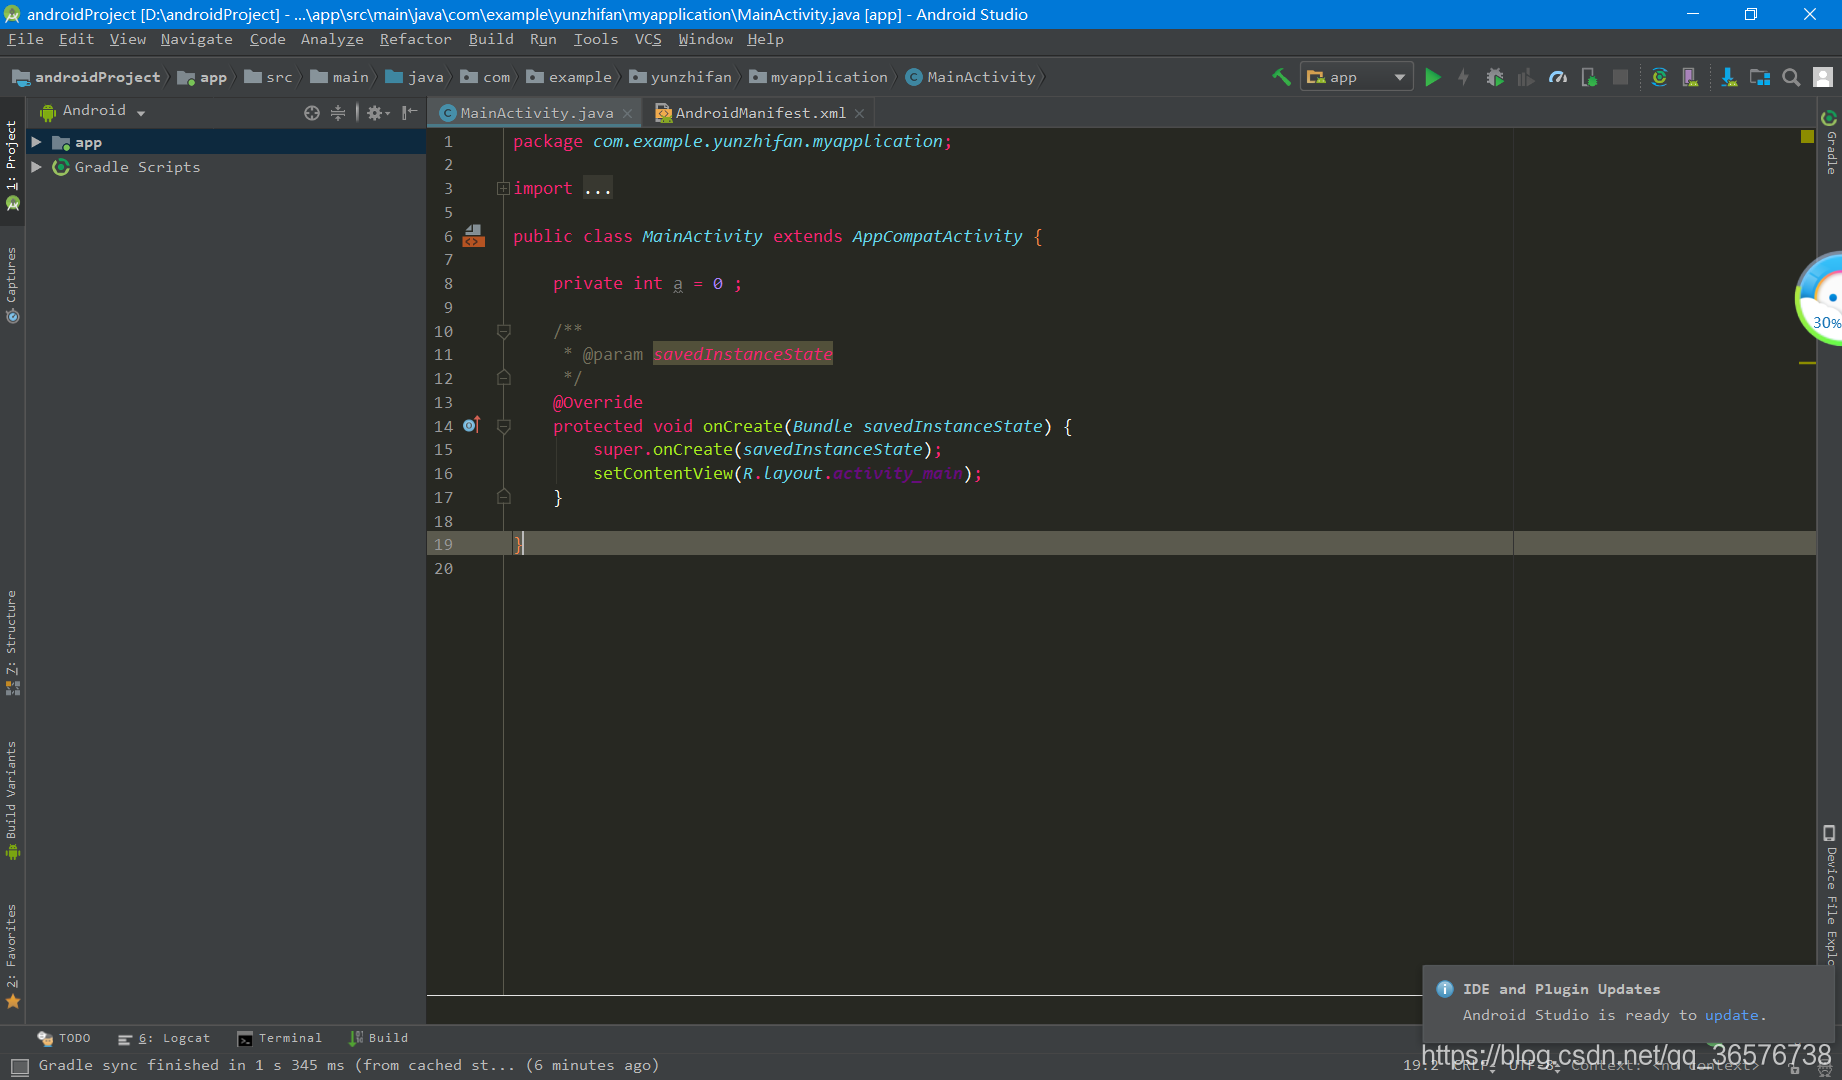Toggle the Build Variants tool window
Screen dimensions: 1842x1080
12,800
